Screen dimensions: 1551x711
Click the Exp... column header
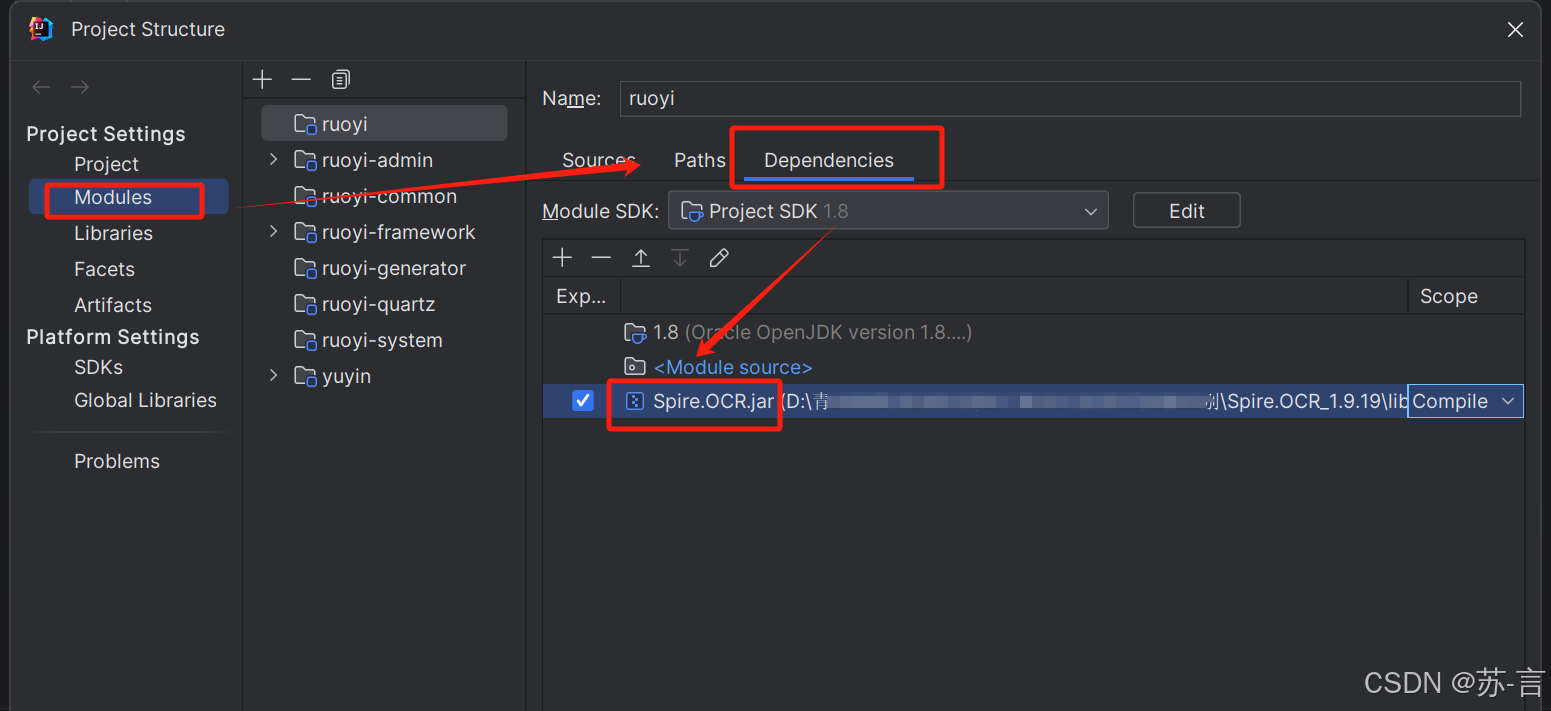(581, 296)
